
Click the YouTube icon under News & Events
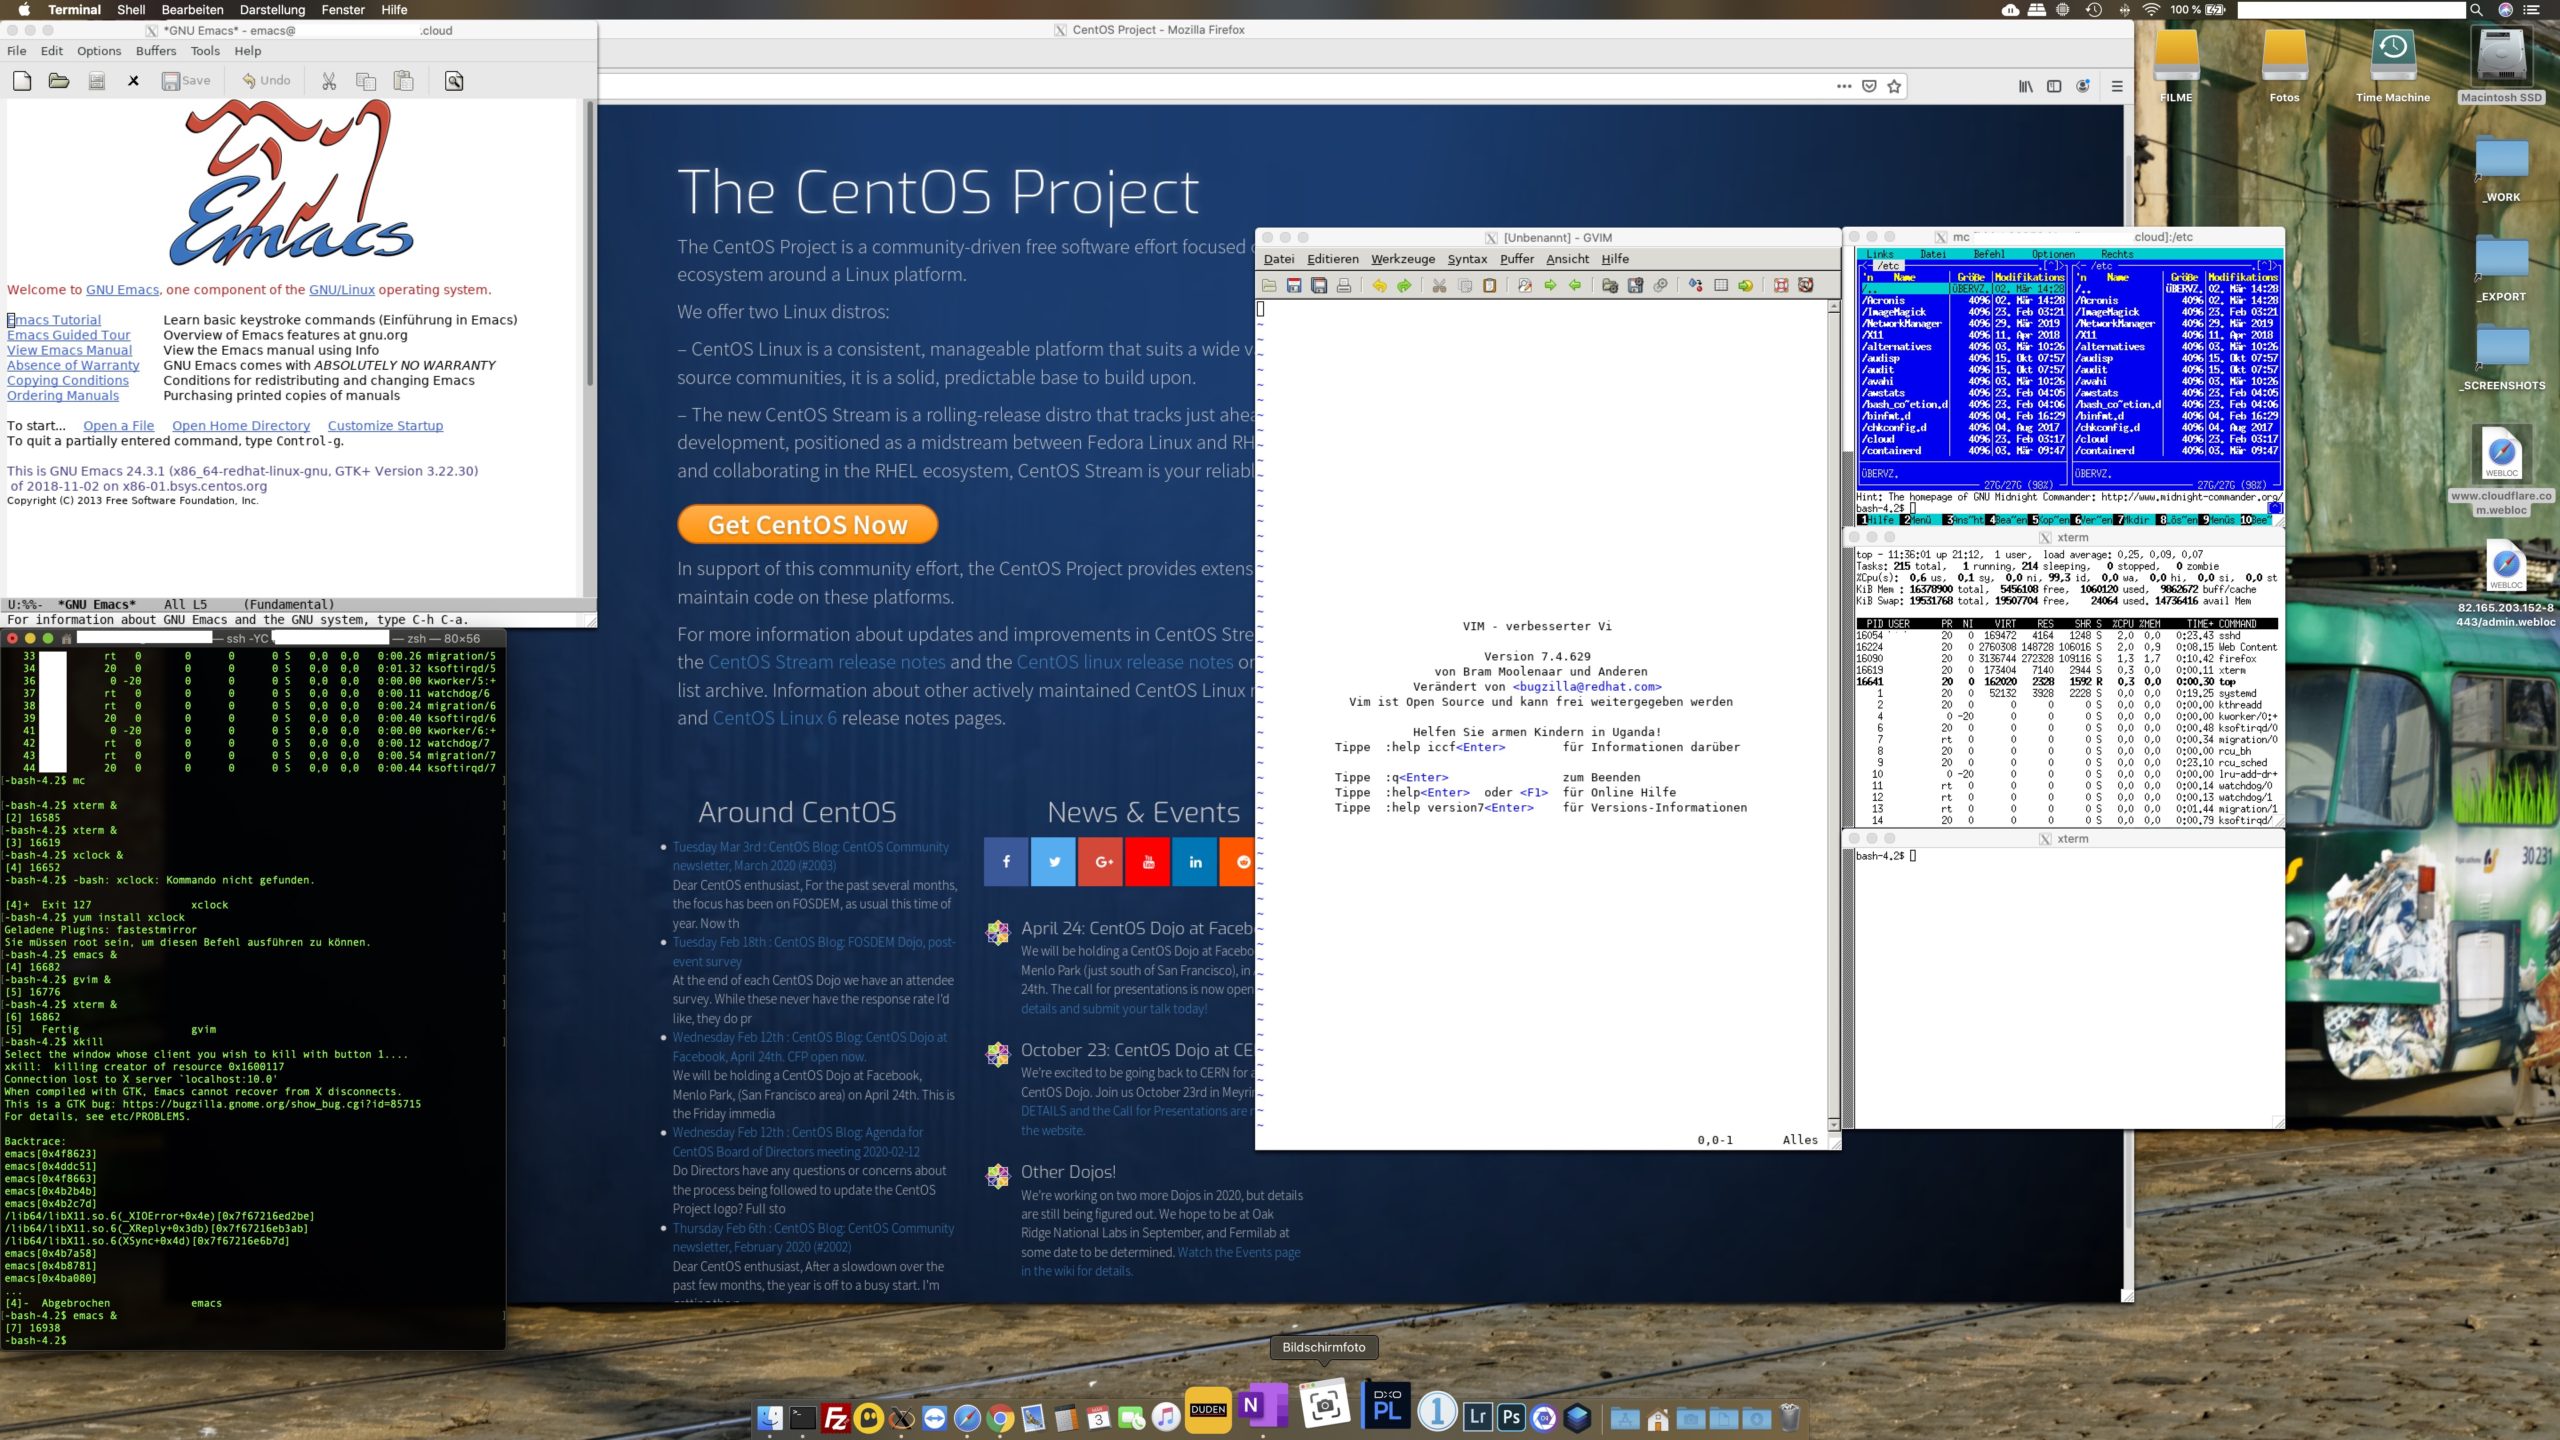click(1148, 862)
